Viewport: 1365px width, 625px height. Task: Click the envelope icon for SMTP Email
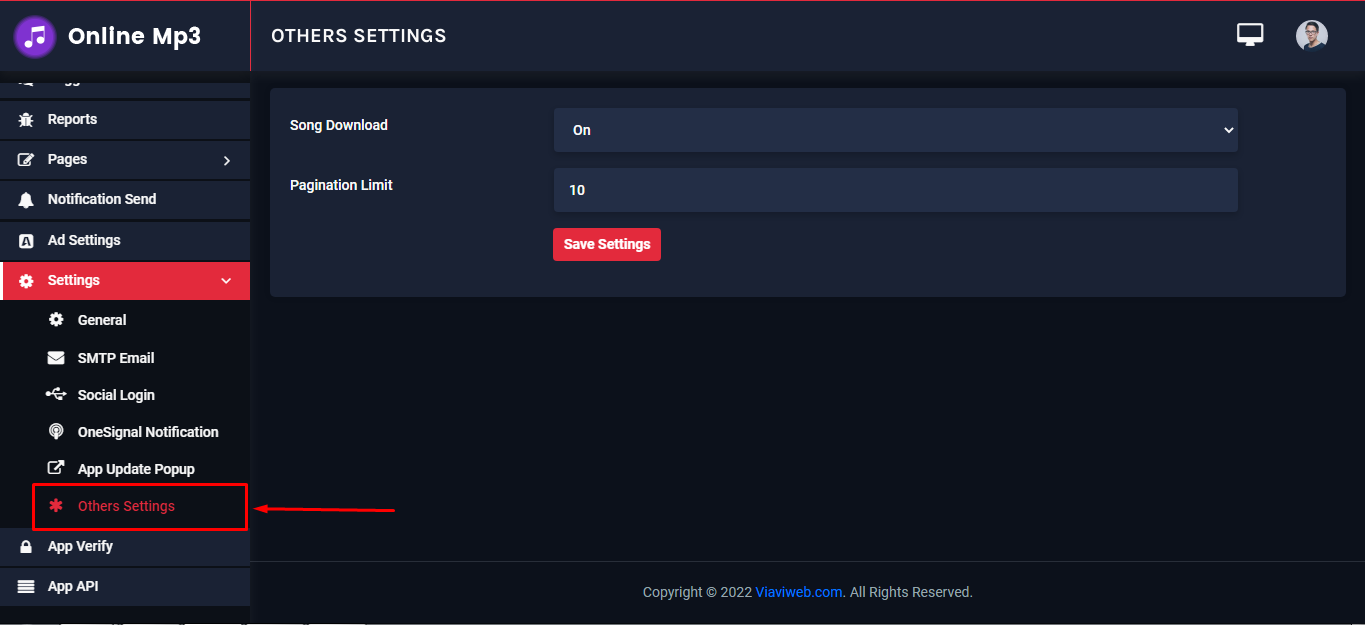point(56,358)
